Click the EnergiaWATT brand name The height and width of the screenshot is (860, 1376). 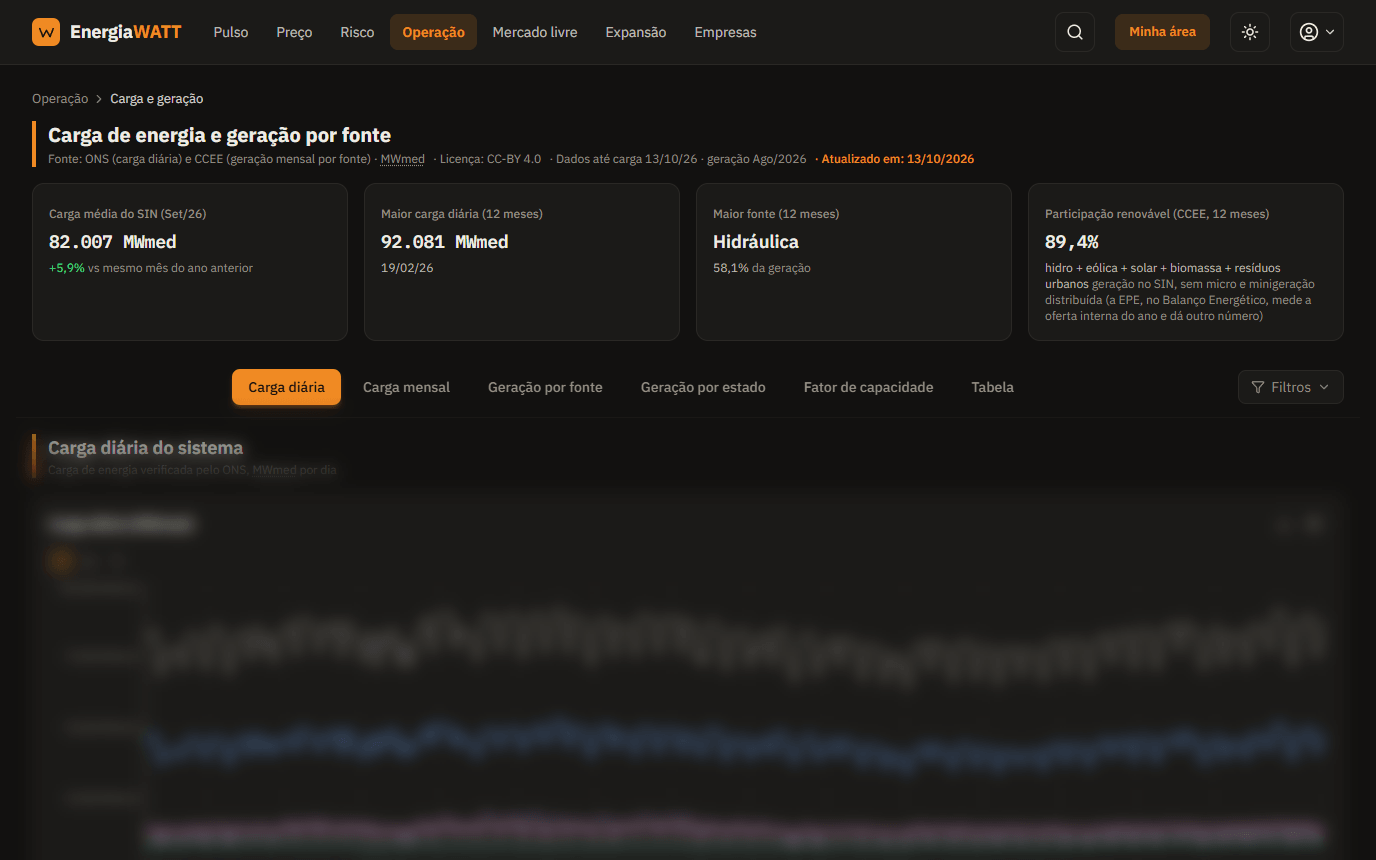point(126,32)
